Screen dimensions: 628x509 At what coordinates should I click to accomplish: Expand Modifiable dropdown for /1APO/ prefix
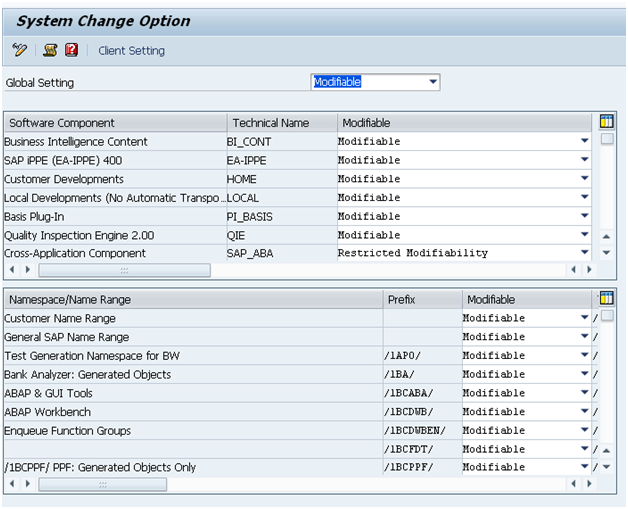(x=584, y=355)
